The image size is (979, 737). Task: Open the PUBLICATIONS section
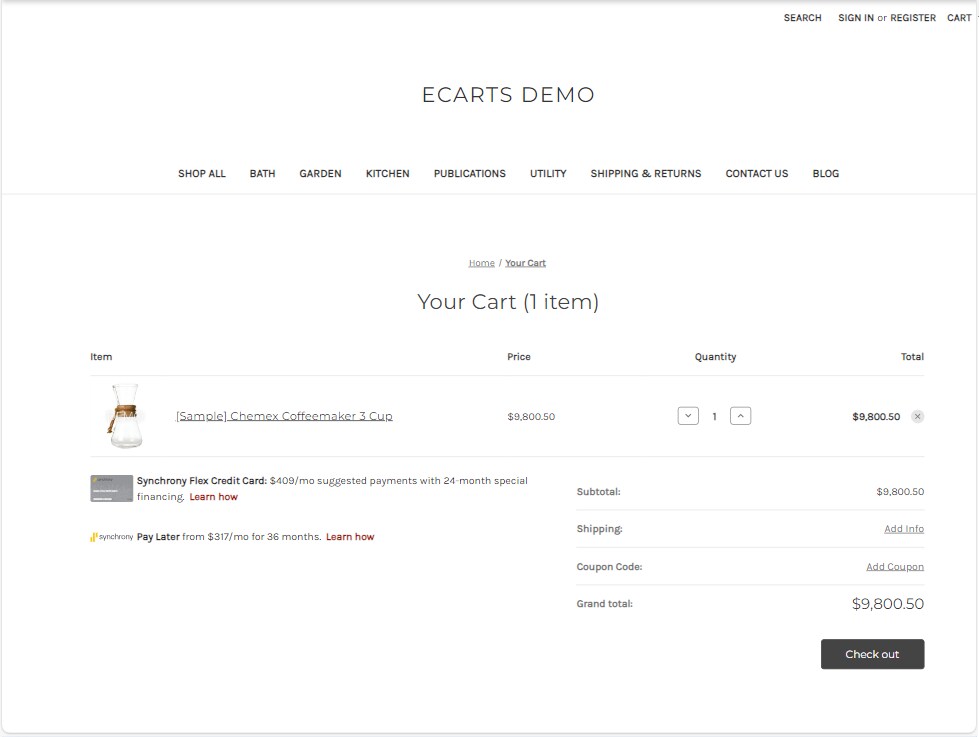[x=469, y=173]
